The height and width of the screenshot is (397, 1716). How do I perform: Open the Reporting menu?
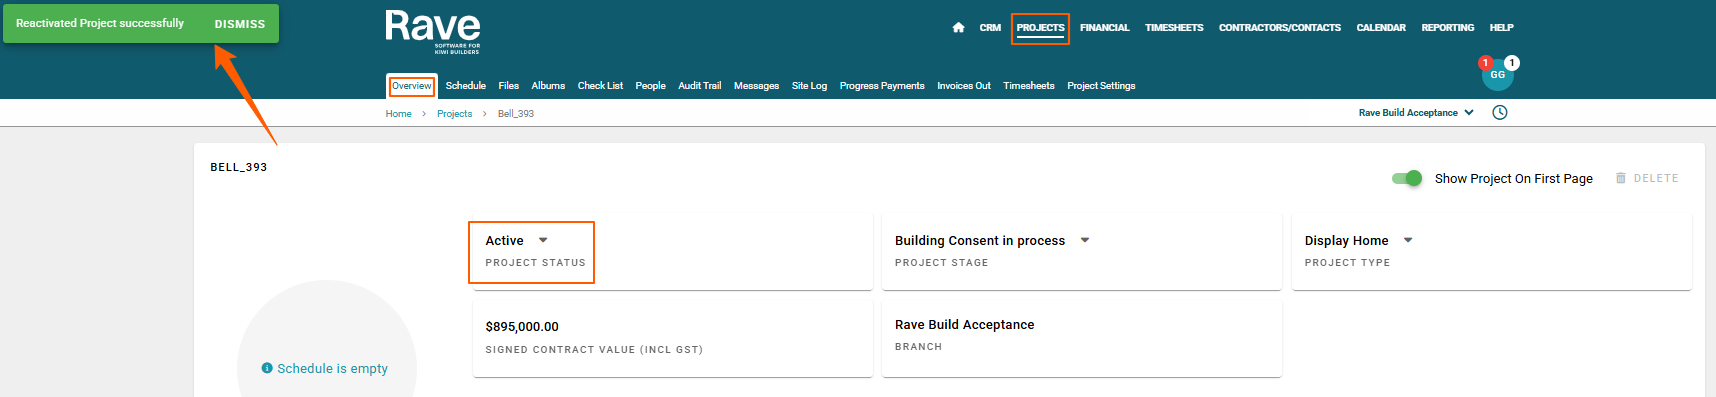pyautogui.click(x=1448, y=28)
